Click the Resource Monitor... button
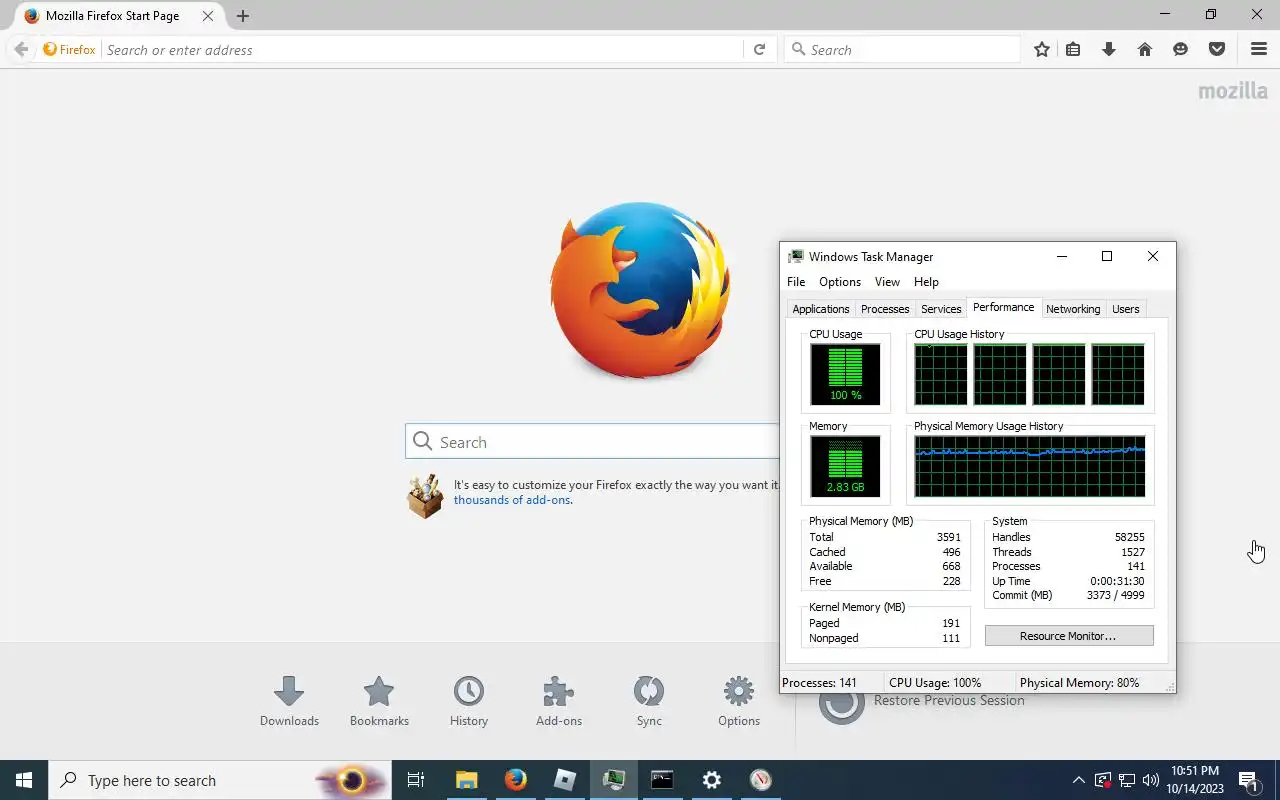Viewport: 1280px width, 800px height. click(x=1069, y=636)
